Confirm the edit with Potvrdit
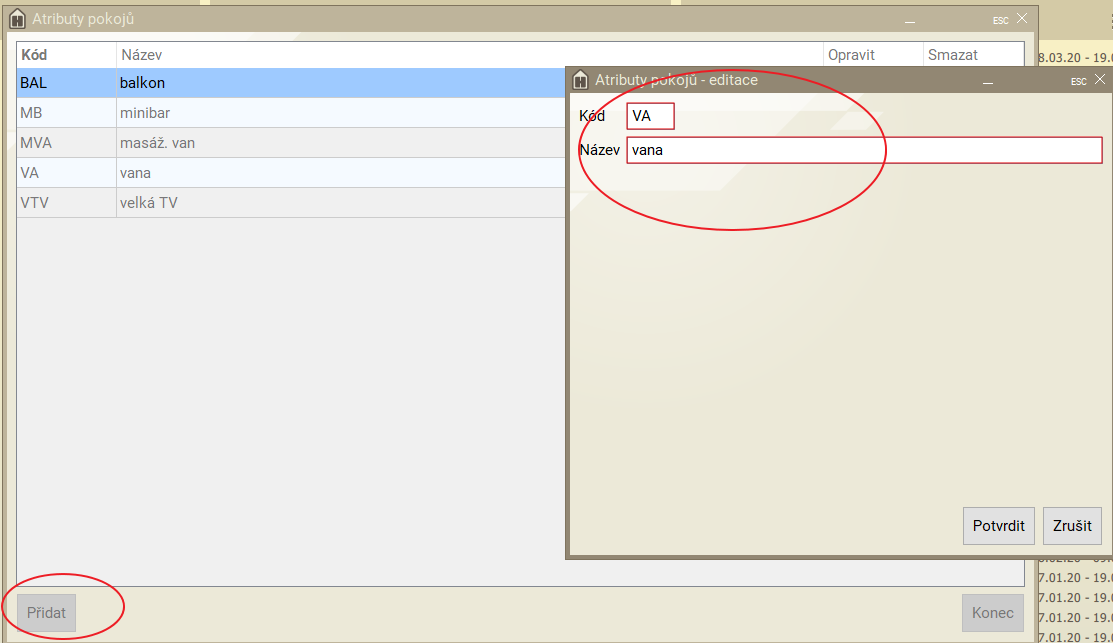Image resolution: width=1113 pixels, height=643 pixels. click(x=998, y=526)
